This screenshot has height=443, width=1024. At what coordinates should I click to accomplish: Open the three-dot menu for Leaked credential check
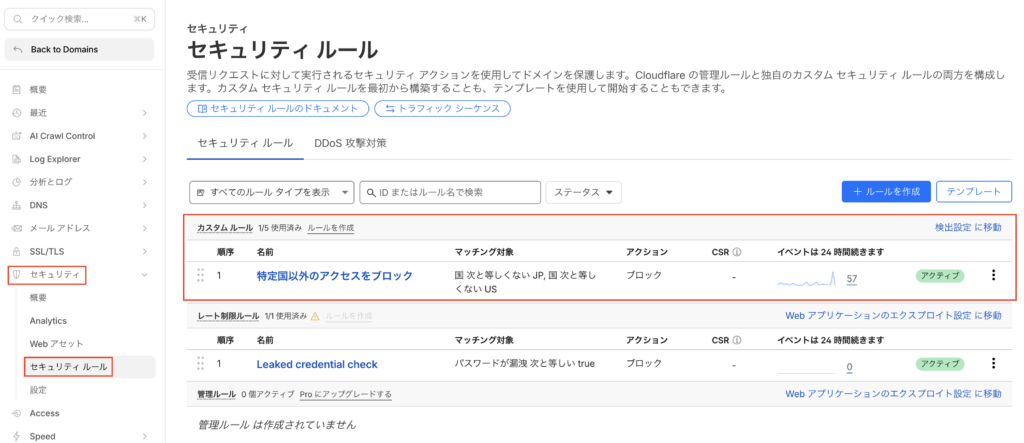click(x=993, y=364)
